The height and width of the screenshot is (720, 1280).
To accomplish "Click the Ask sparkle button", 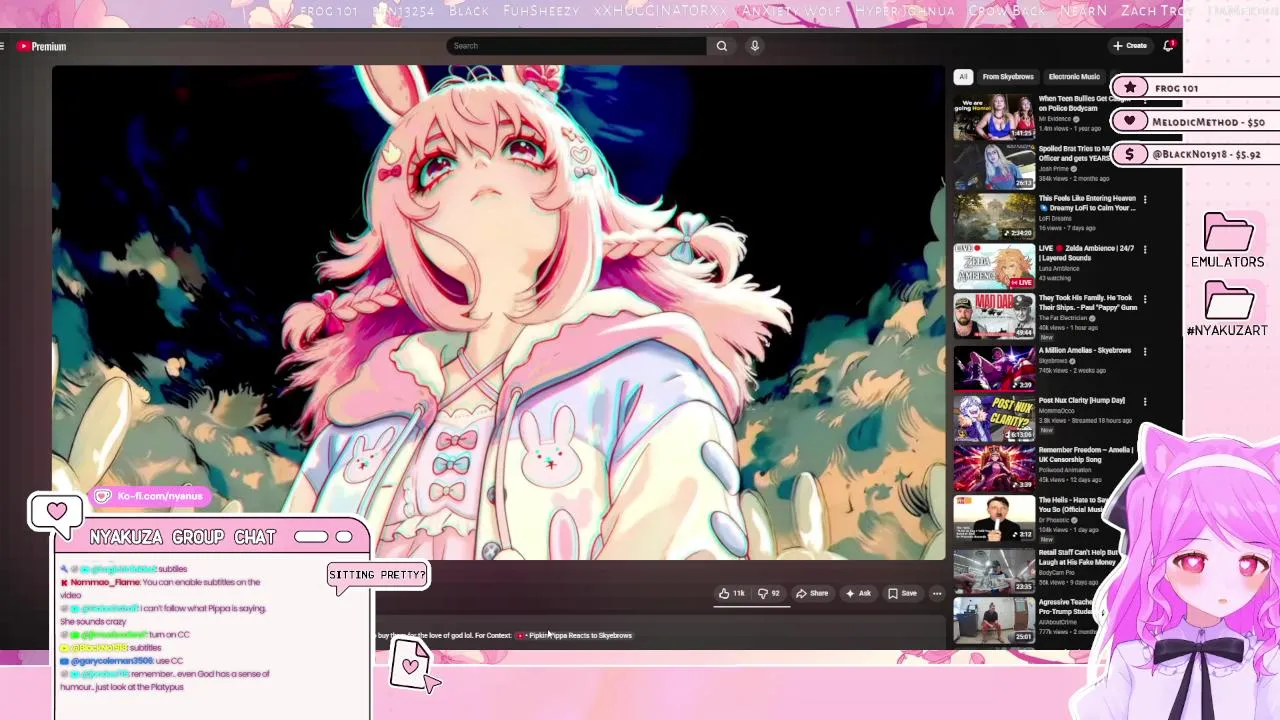I will point(858,593).
